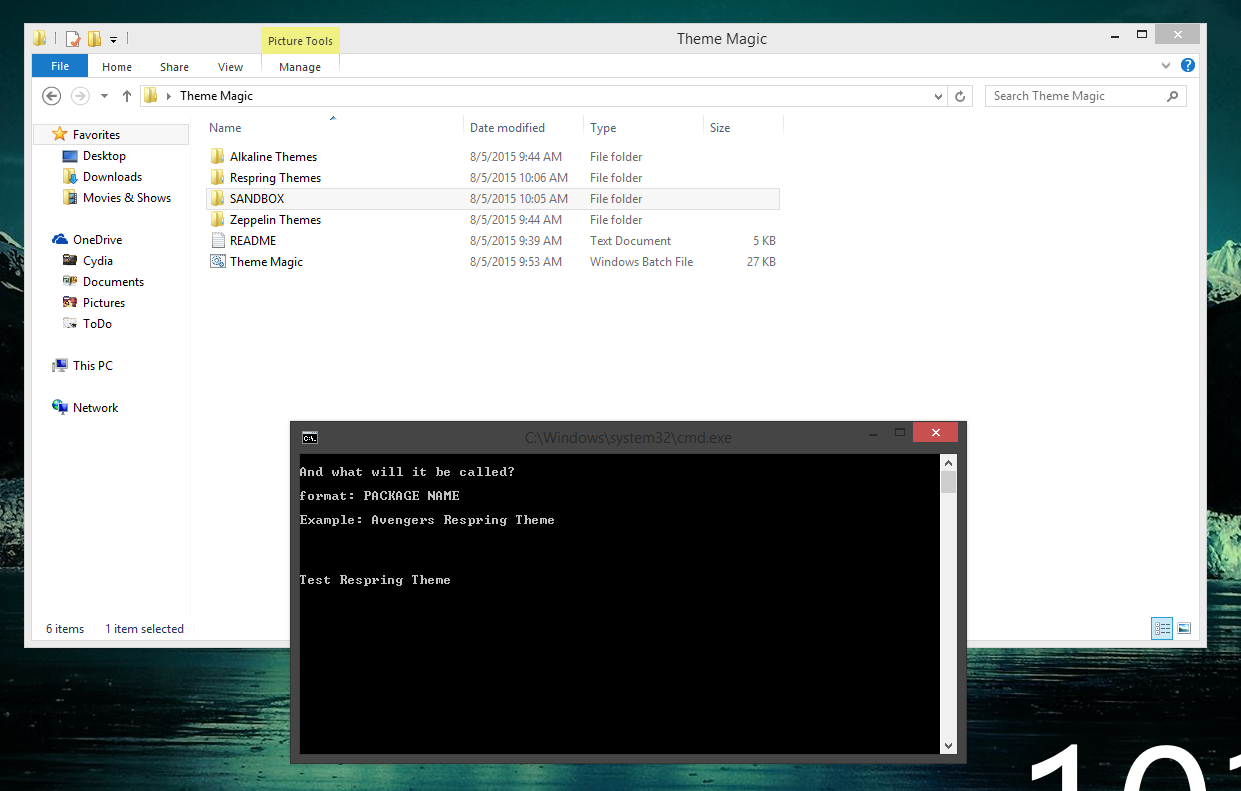The width and height of the screenshot is (1241, 791).
Task: Click the cmd window scrollbar thumb
Action: [948, 483]
